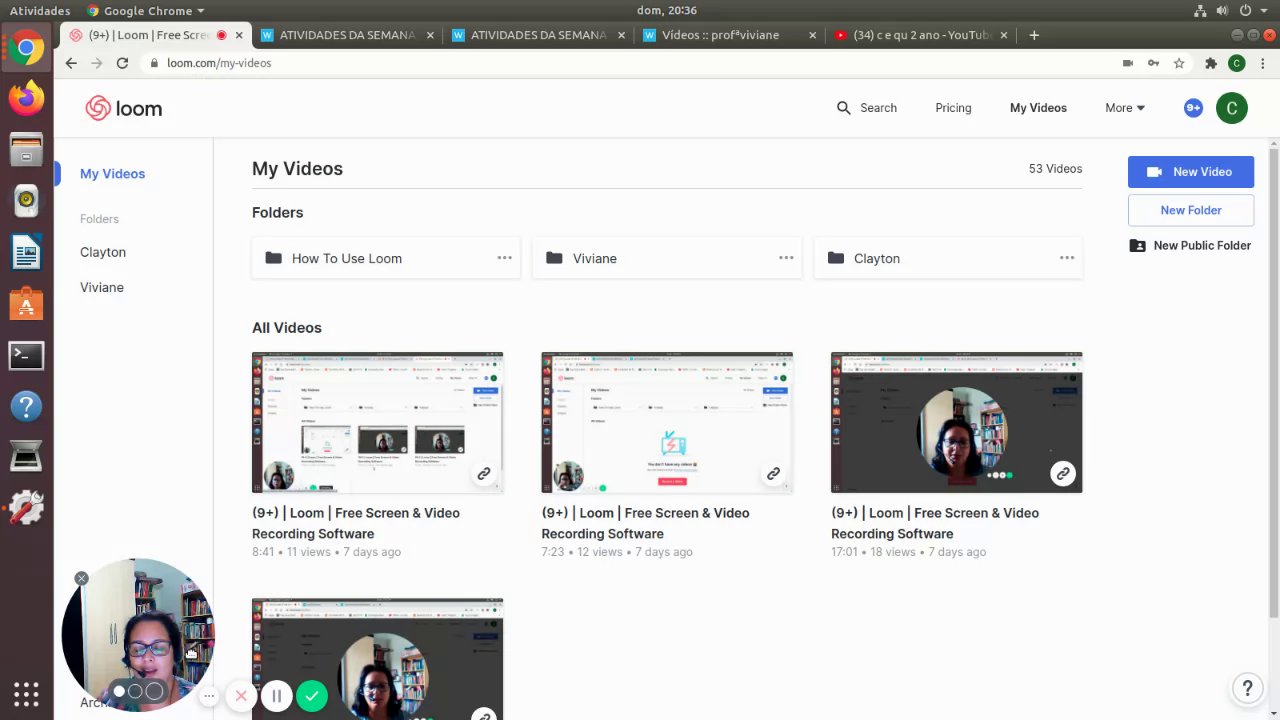Open LibreOffice Writer from the dock
This screenshot has width=1280, height=720.
point(26,252)
